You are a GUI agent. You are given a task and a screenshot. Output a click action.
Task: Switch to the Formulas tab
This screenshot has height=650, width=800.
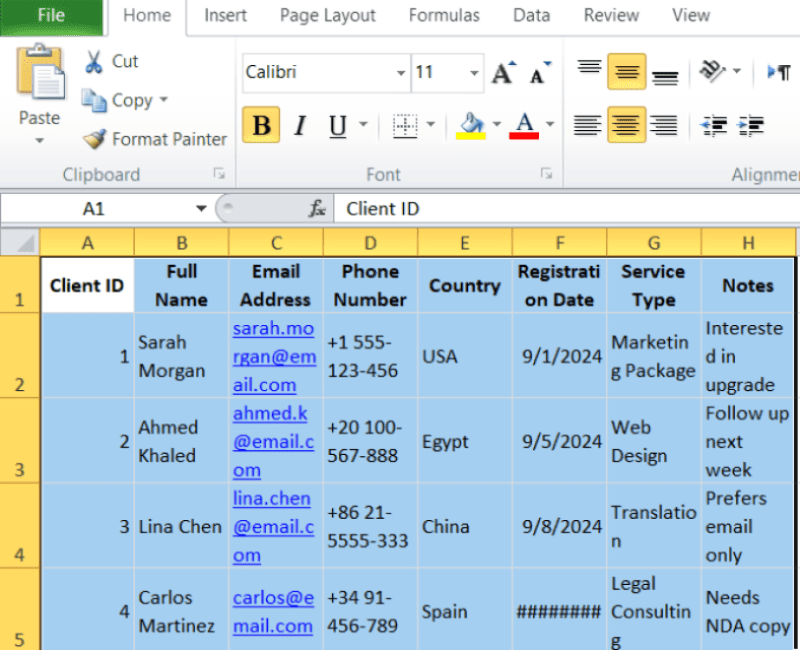coord(444,16)
